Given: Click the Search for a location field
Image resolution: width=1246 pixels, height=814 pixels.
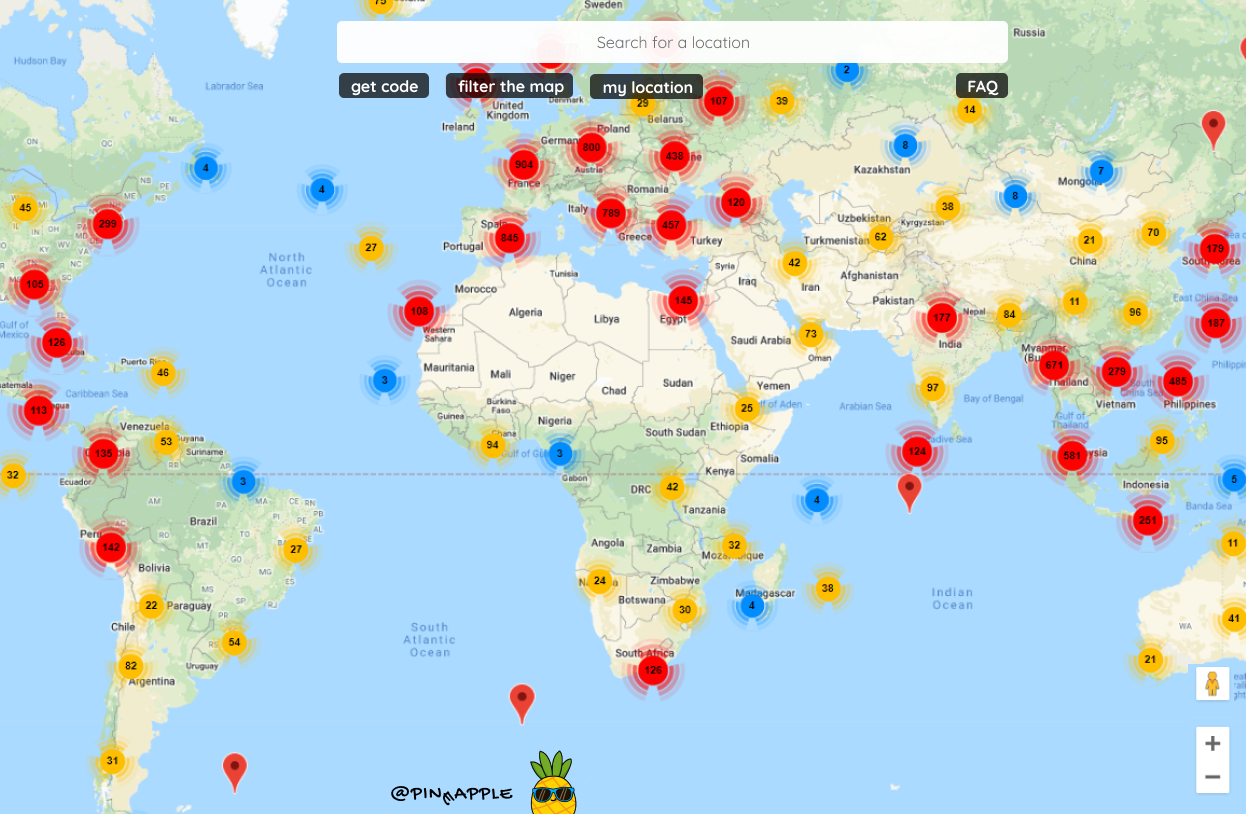Looking at the screenshot, I should coord(672,42).
